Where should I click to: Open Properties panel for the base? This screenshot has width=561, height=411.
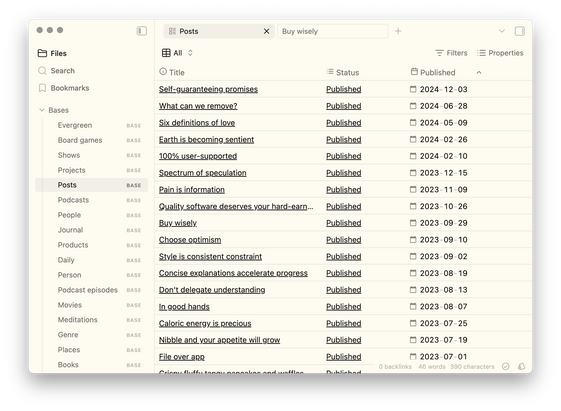pyautogui.click(x=500, y=53)
